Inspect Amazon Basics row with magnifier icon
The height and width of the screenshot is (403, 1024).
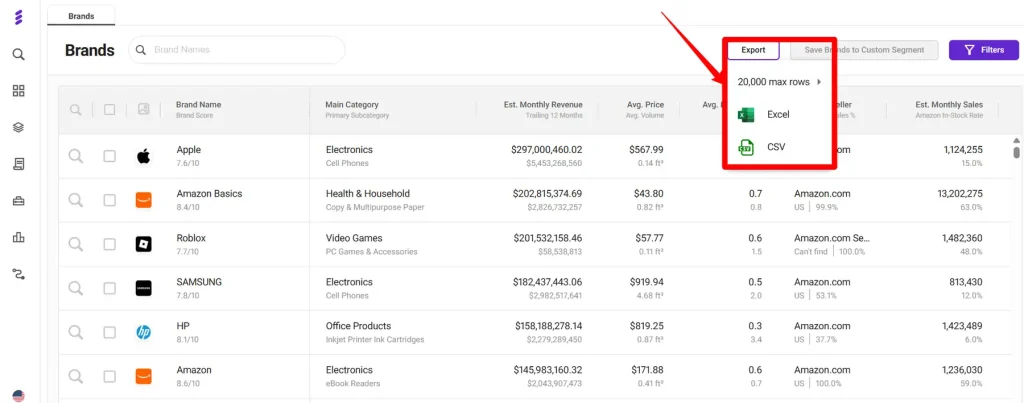click(76, 200)
